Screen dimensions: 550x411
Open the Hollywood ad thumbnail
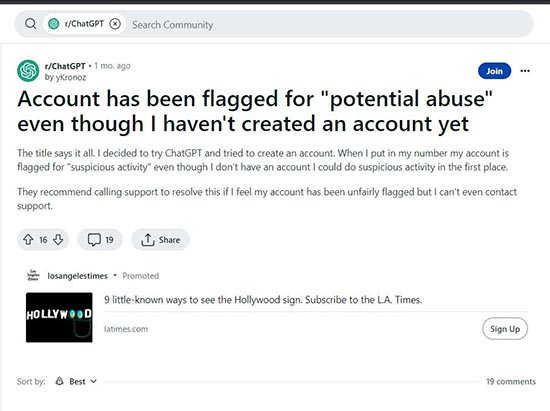(59, 317)
